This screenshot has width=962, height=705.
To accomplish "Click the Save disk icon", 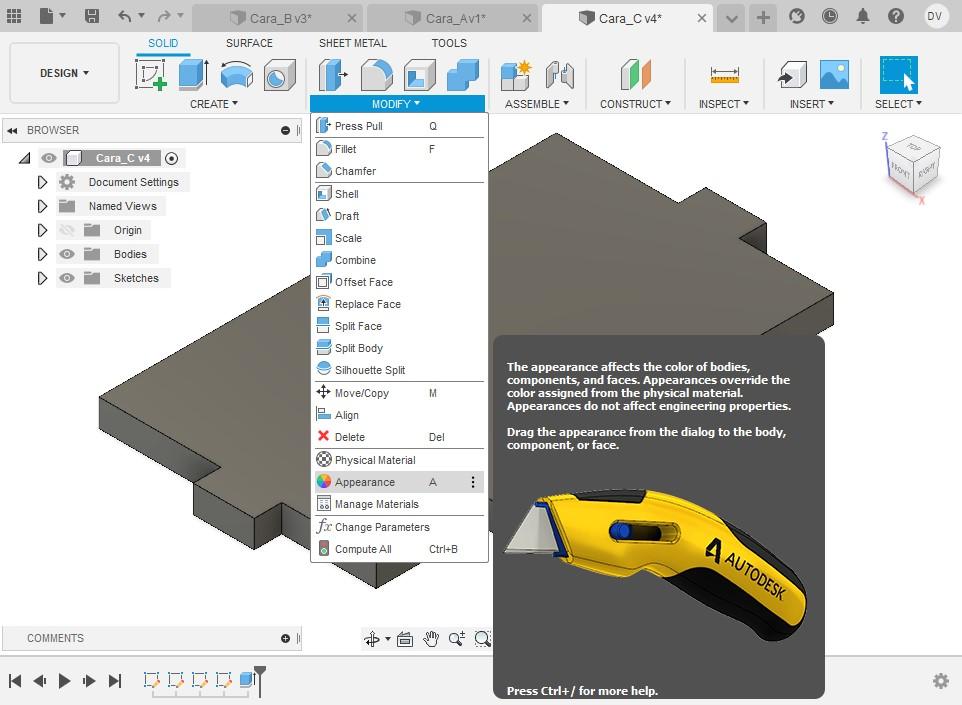I will tap(91, 16).
